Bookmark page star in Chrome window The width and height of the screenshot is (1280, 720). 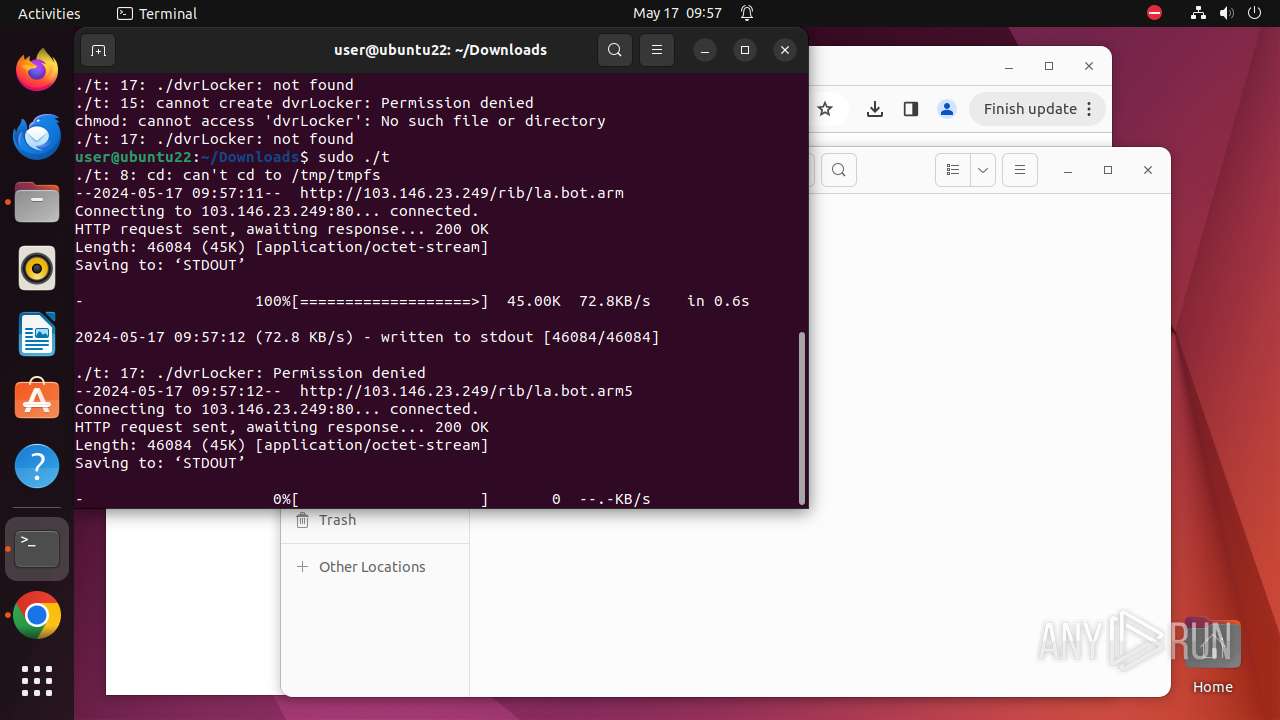(x=825, y=109)
